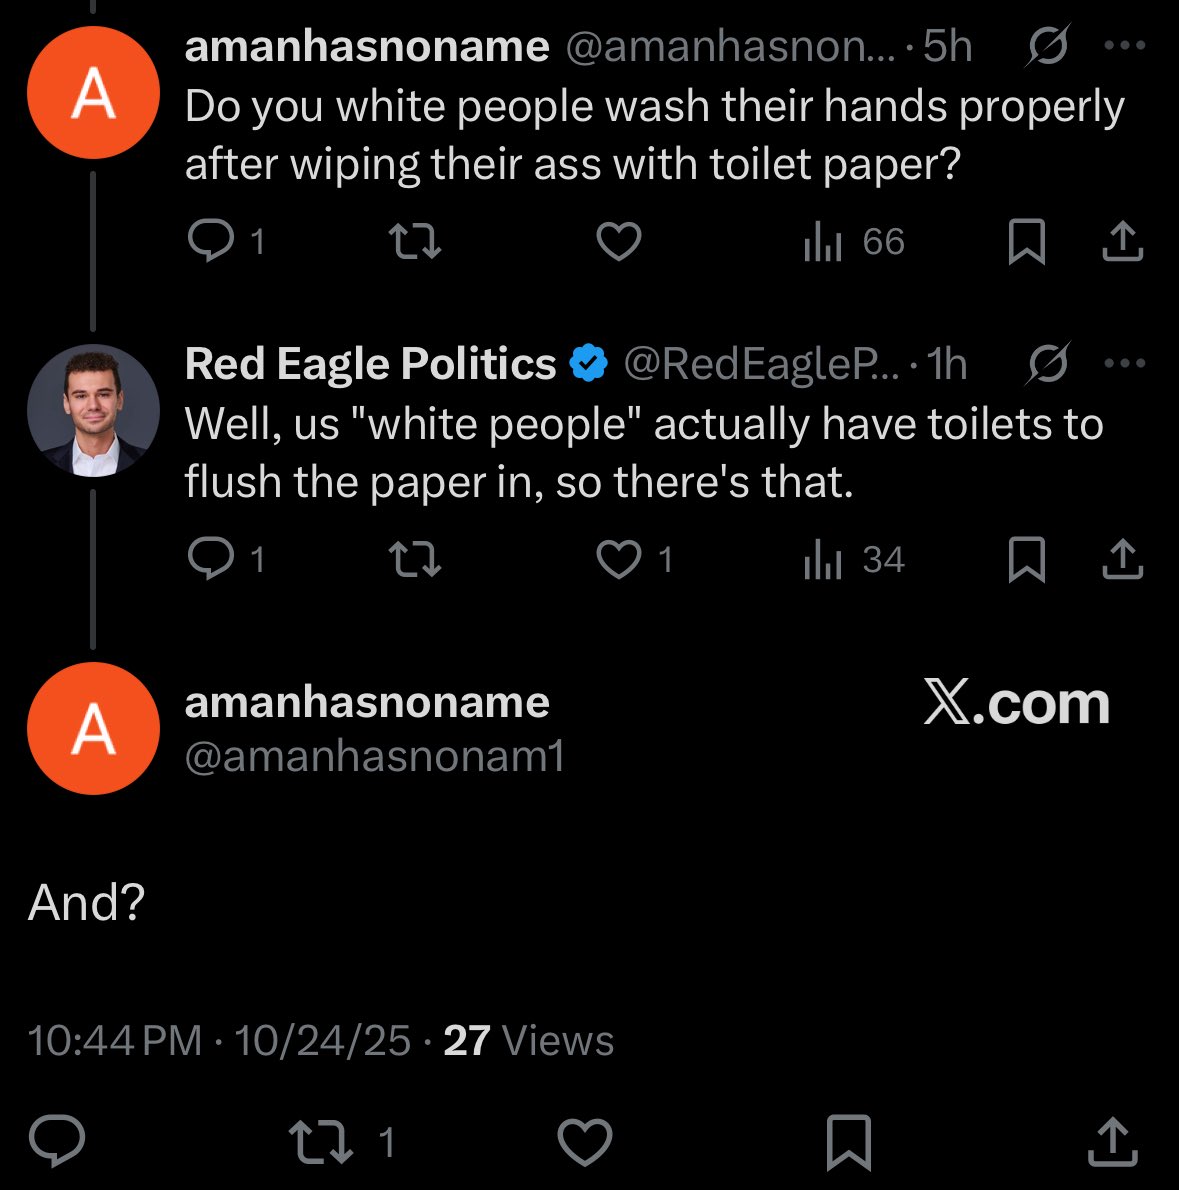The height and width of the screenshot is (1190, 1179).
Task: Open Grok icon on amanhasnoname's first tweet
Action: (x=1049, y=46)
